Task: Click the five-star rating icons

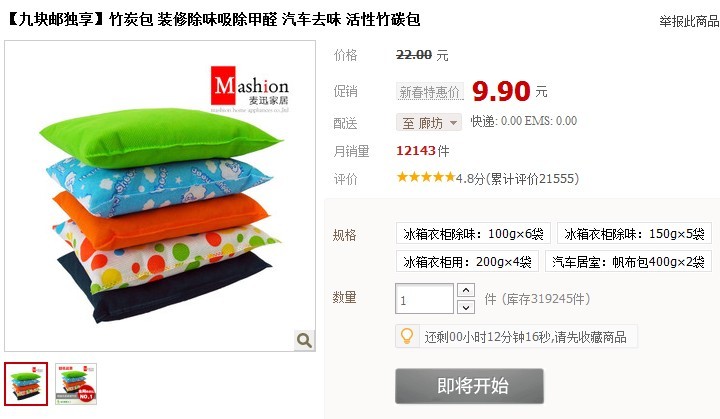Action: click(426, 177)
